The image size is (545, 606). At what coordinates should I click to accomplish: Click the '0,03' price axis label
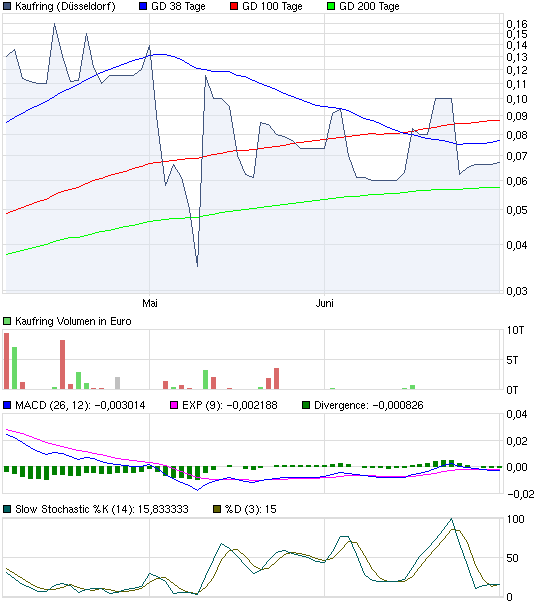(517, 291)
